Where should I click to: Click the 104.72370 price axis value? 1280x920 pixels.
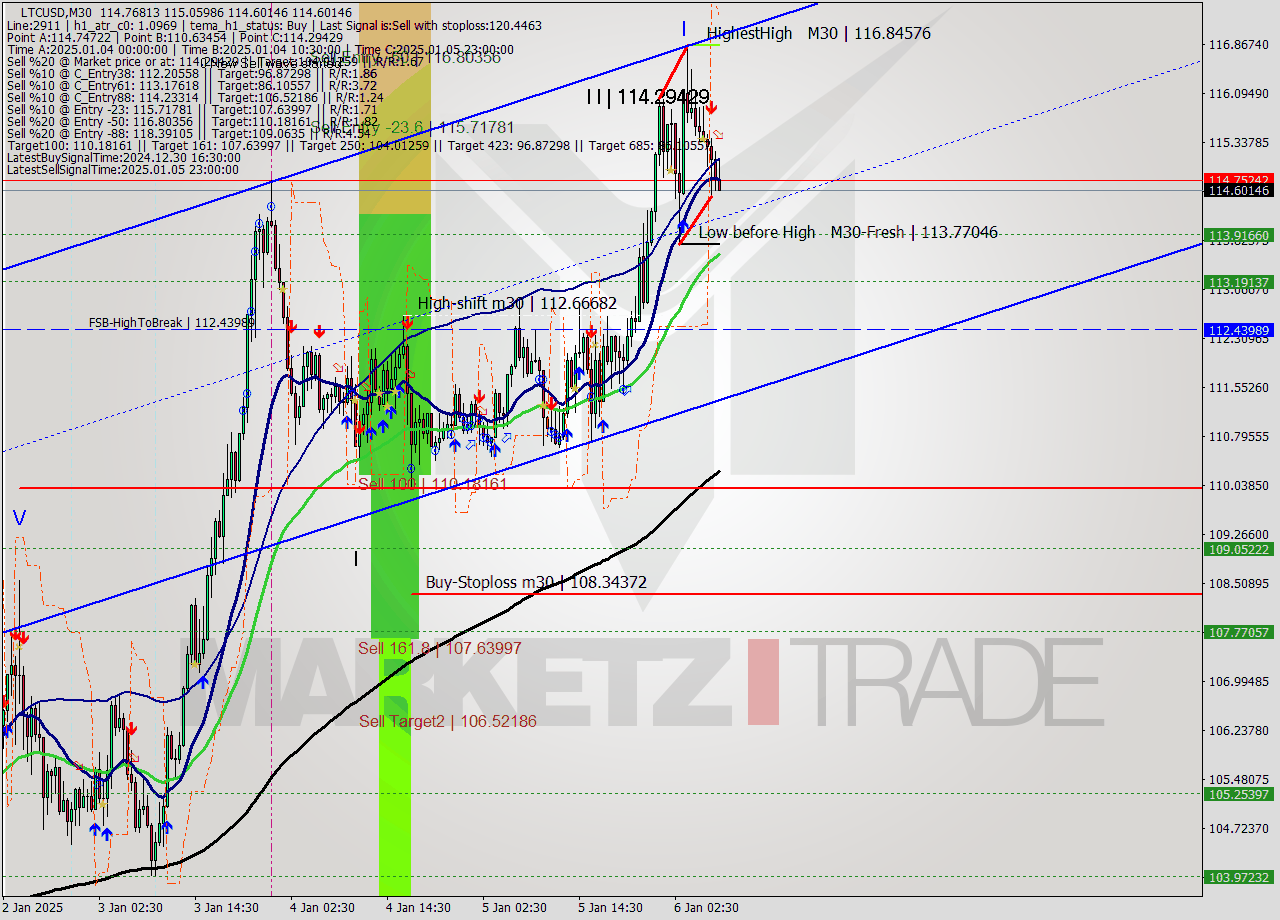pyautogui.click(x=1239, y=829)
